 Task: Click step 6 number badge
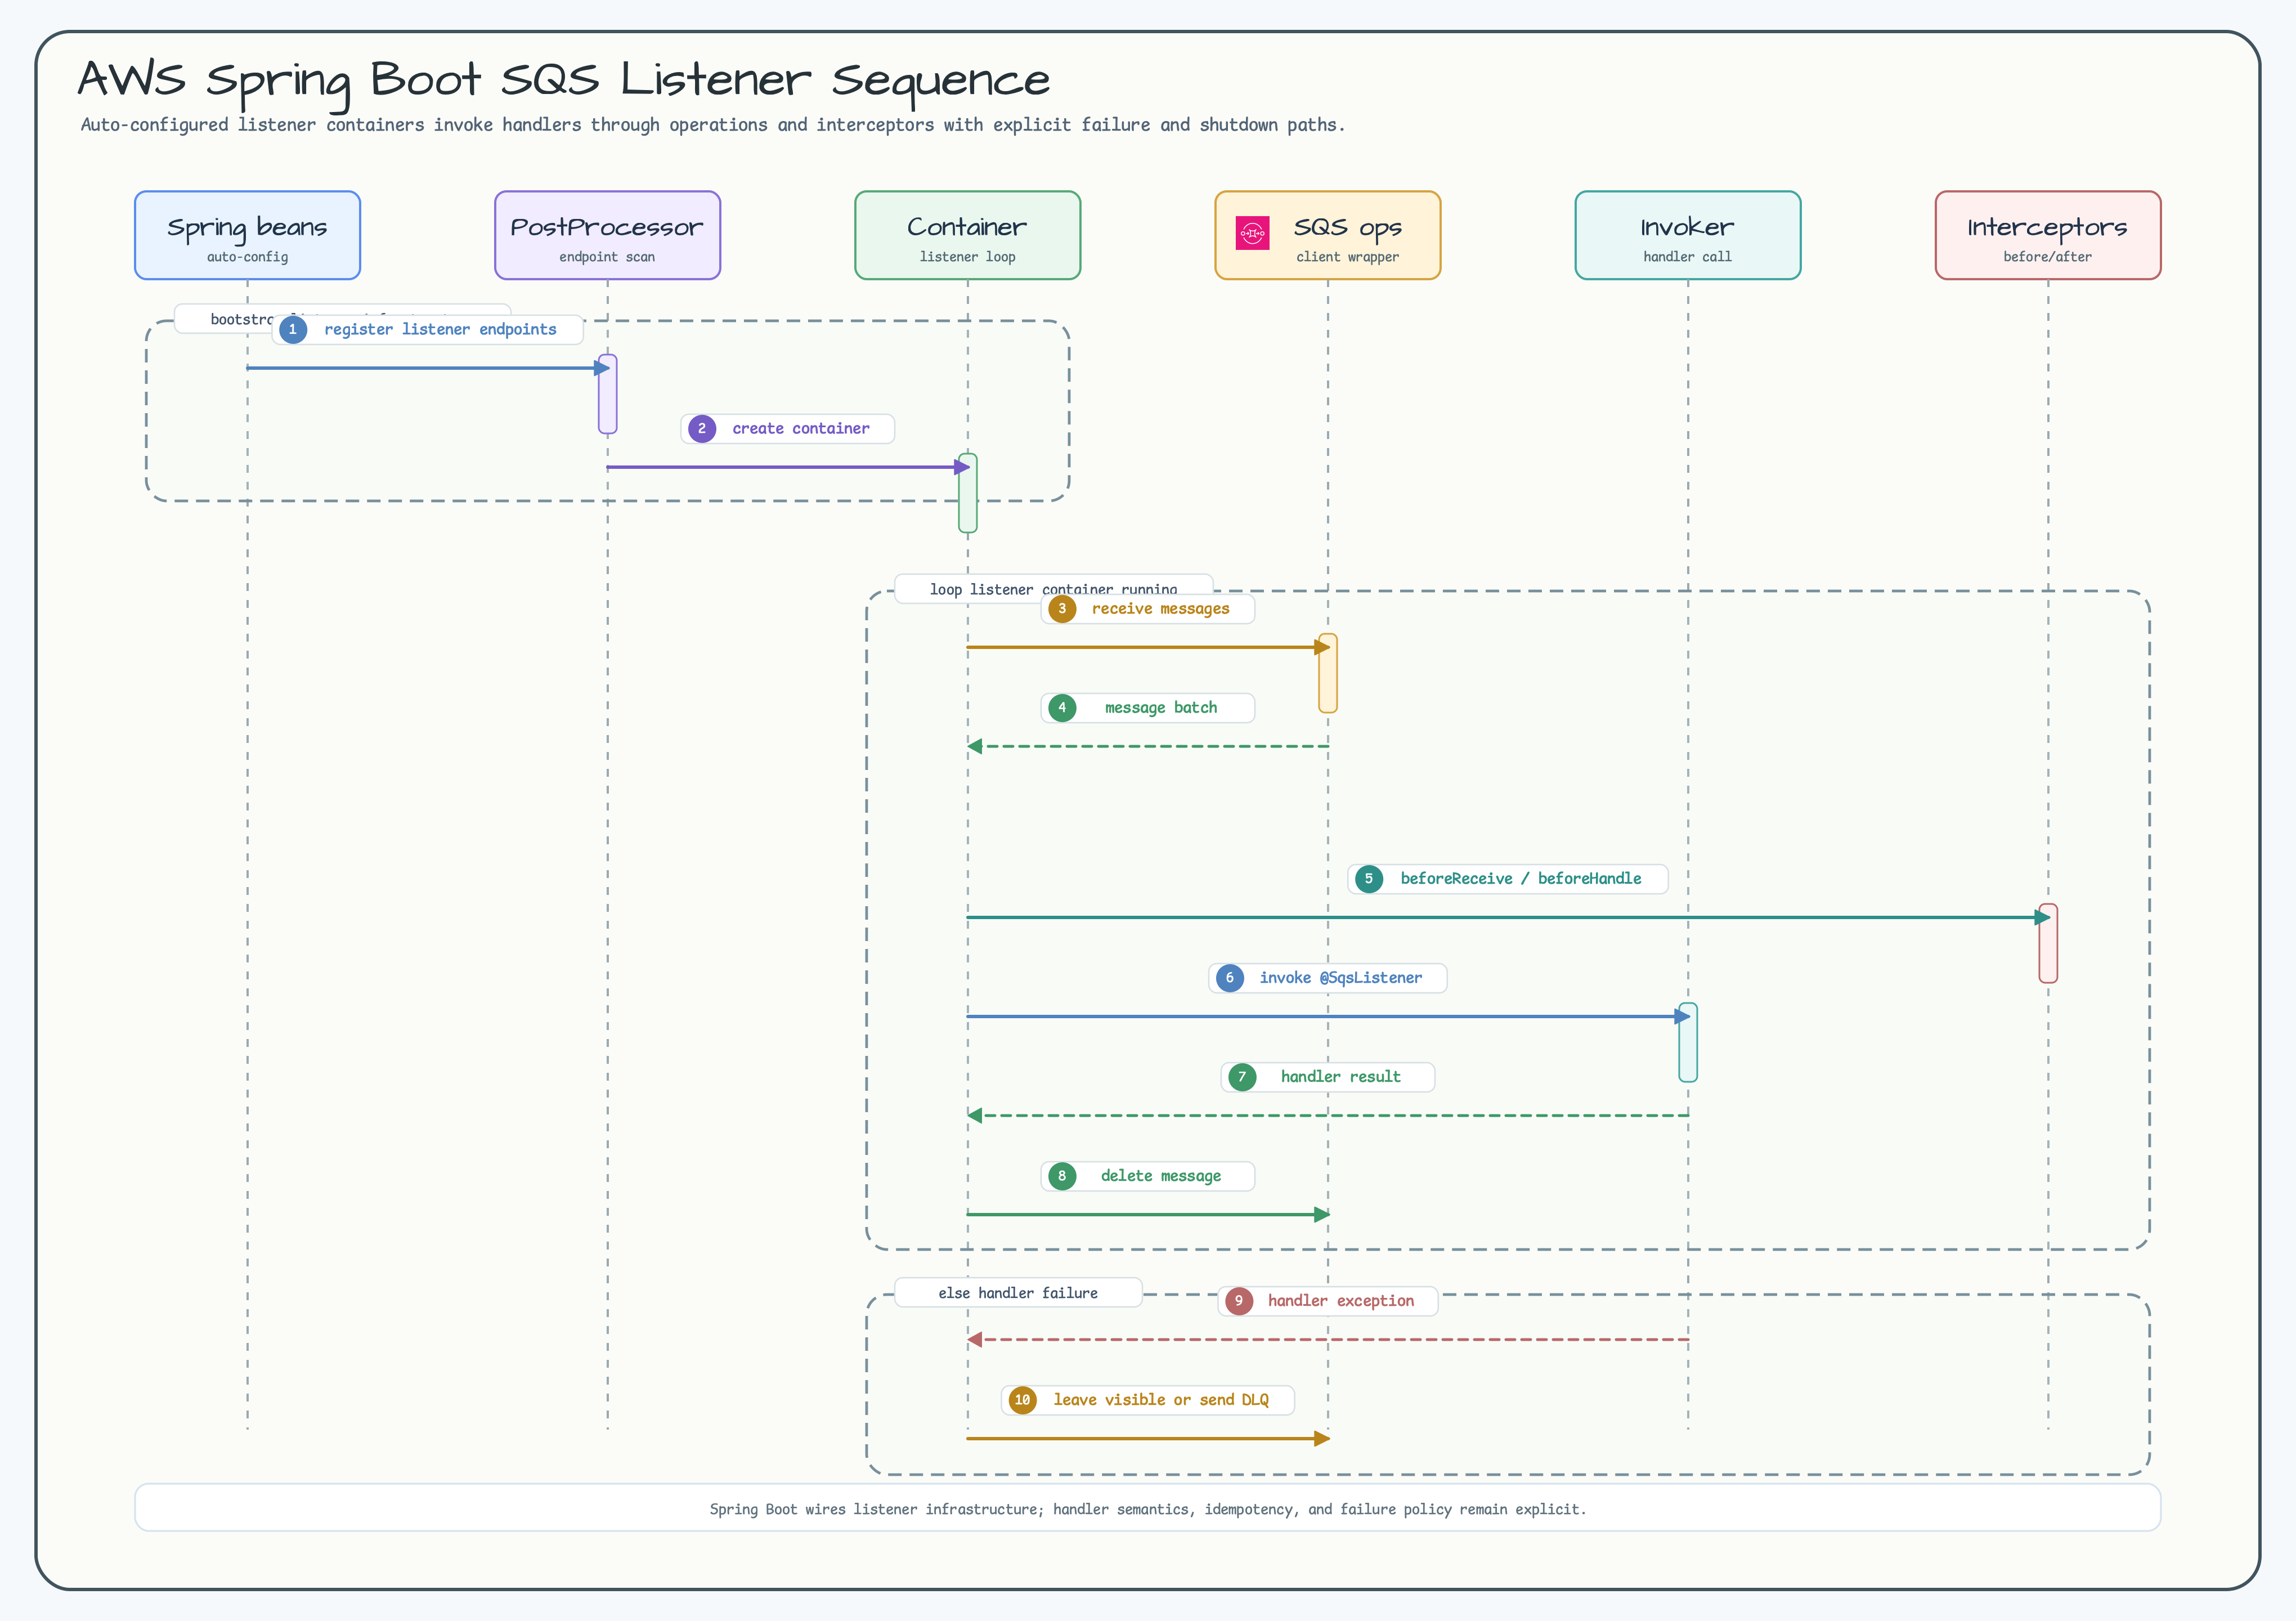(x=1230, y=977)
